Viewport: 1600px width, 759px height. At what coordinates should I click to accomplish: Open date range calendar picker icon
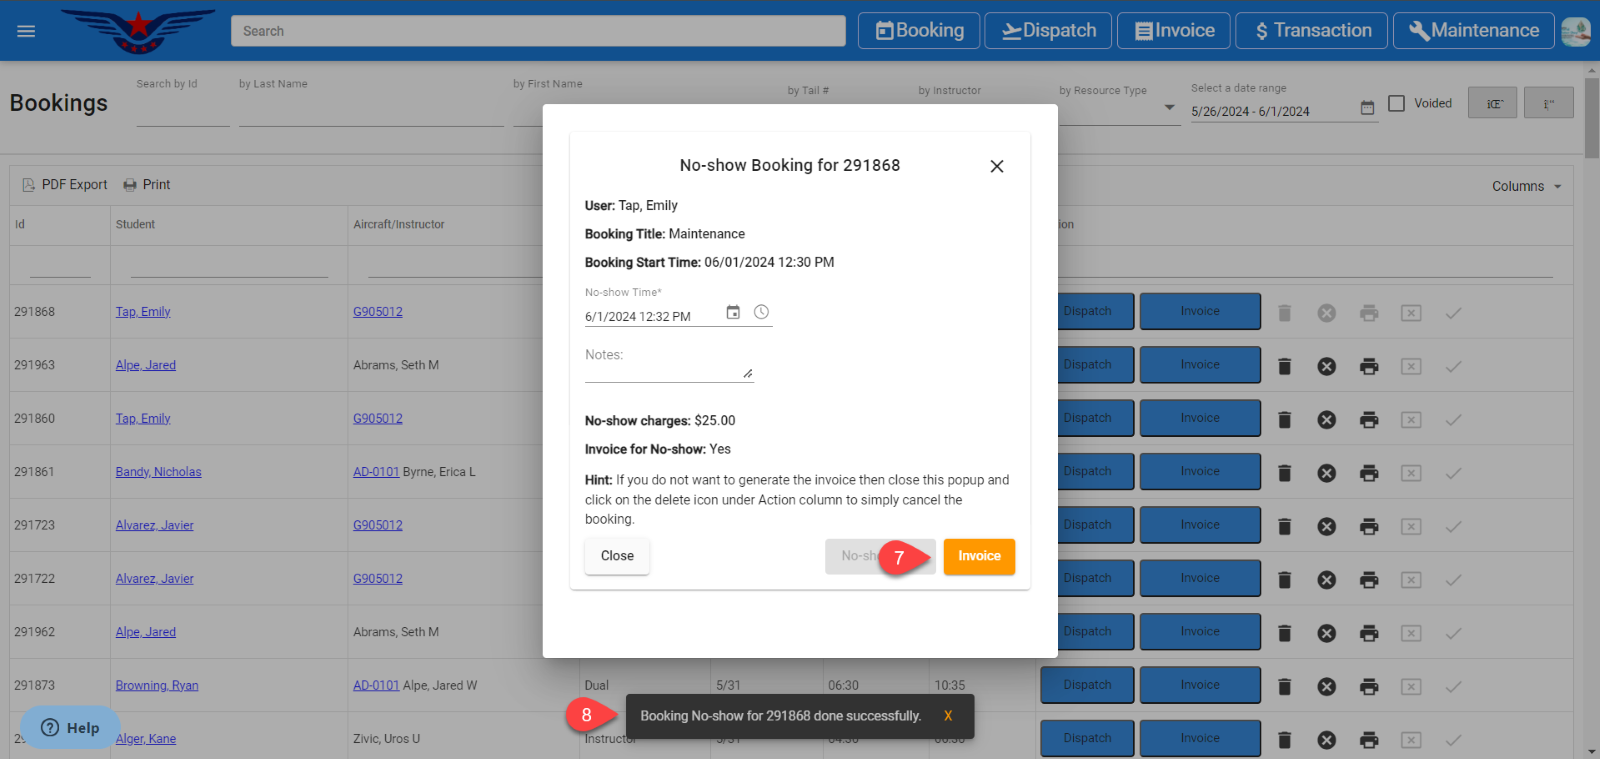coord(1367,108)
